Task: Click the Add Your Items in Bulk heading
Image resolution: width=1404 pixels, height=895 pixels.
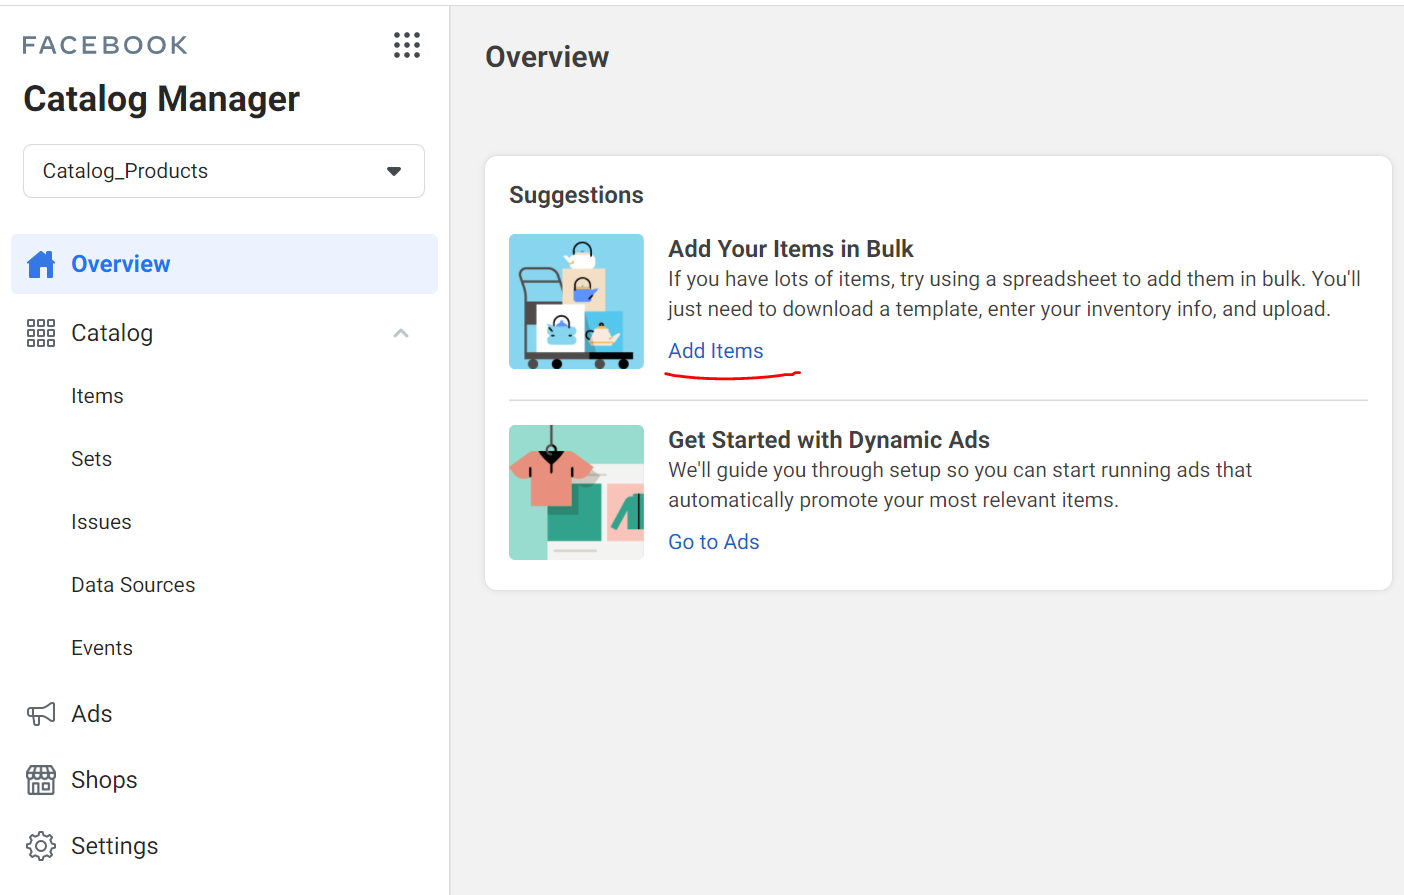Action: pyautogui.click(x=790, y=249)
